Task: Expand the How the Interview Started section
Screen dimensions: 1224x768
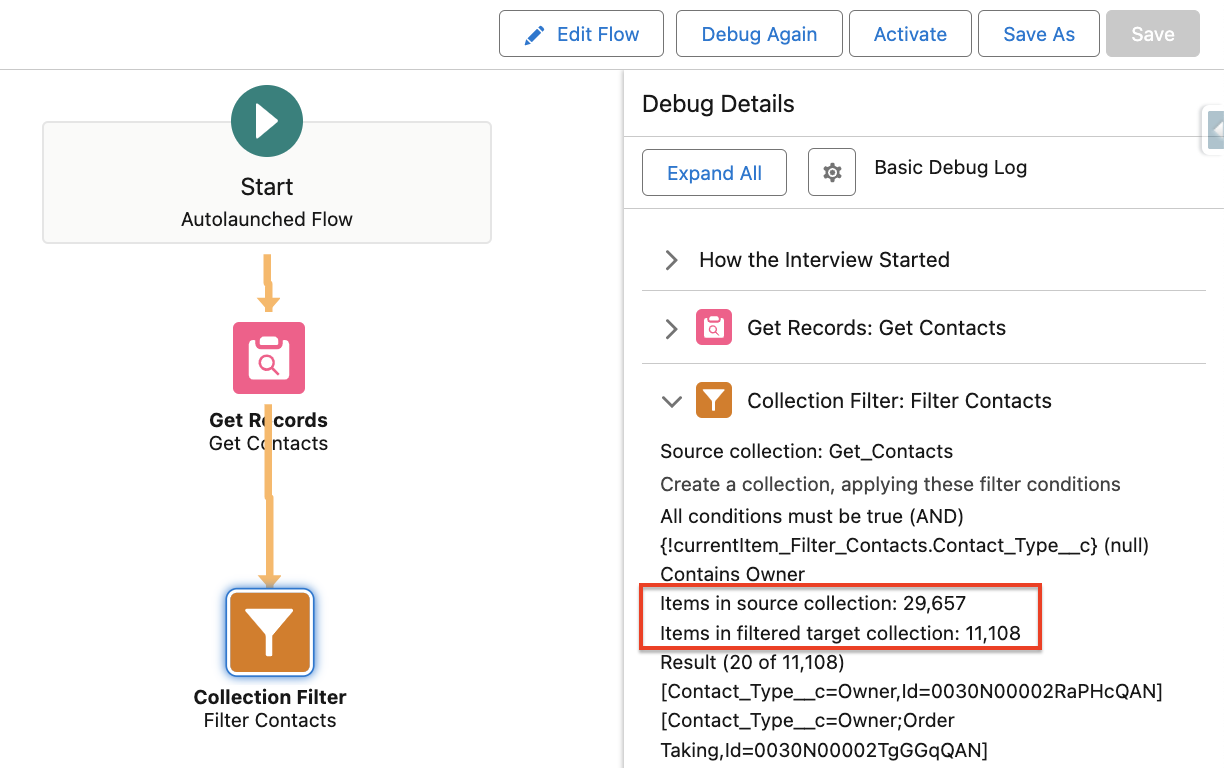Action: pos(671,260)
